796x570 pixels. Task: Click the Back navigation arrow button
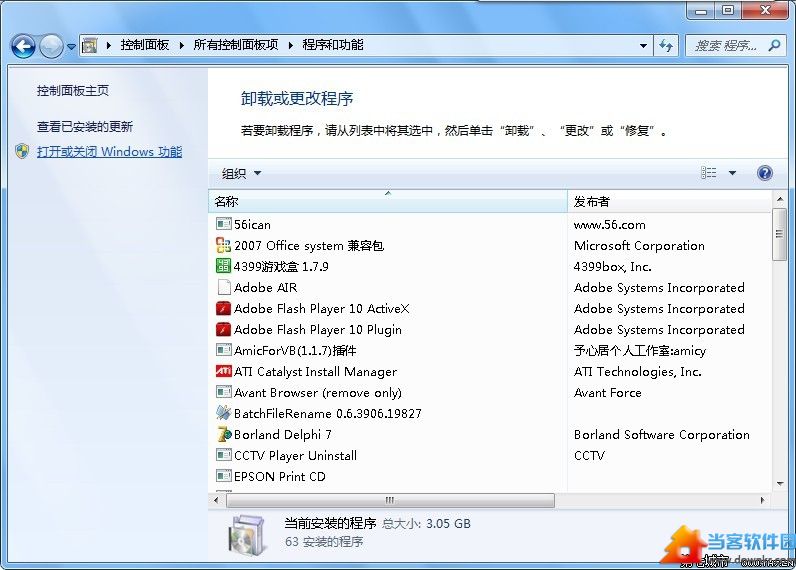23,47
